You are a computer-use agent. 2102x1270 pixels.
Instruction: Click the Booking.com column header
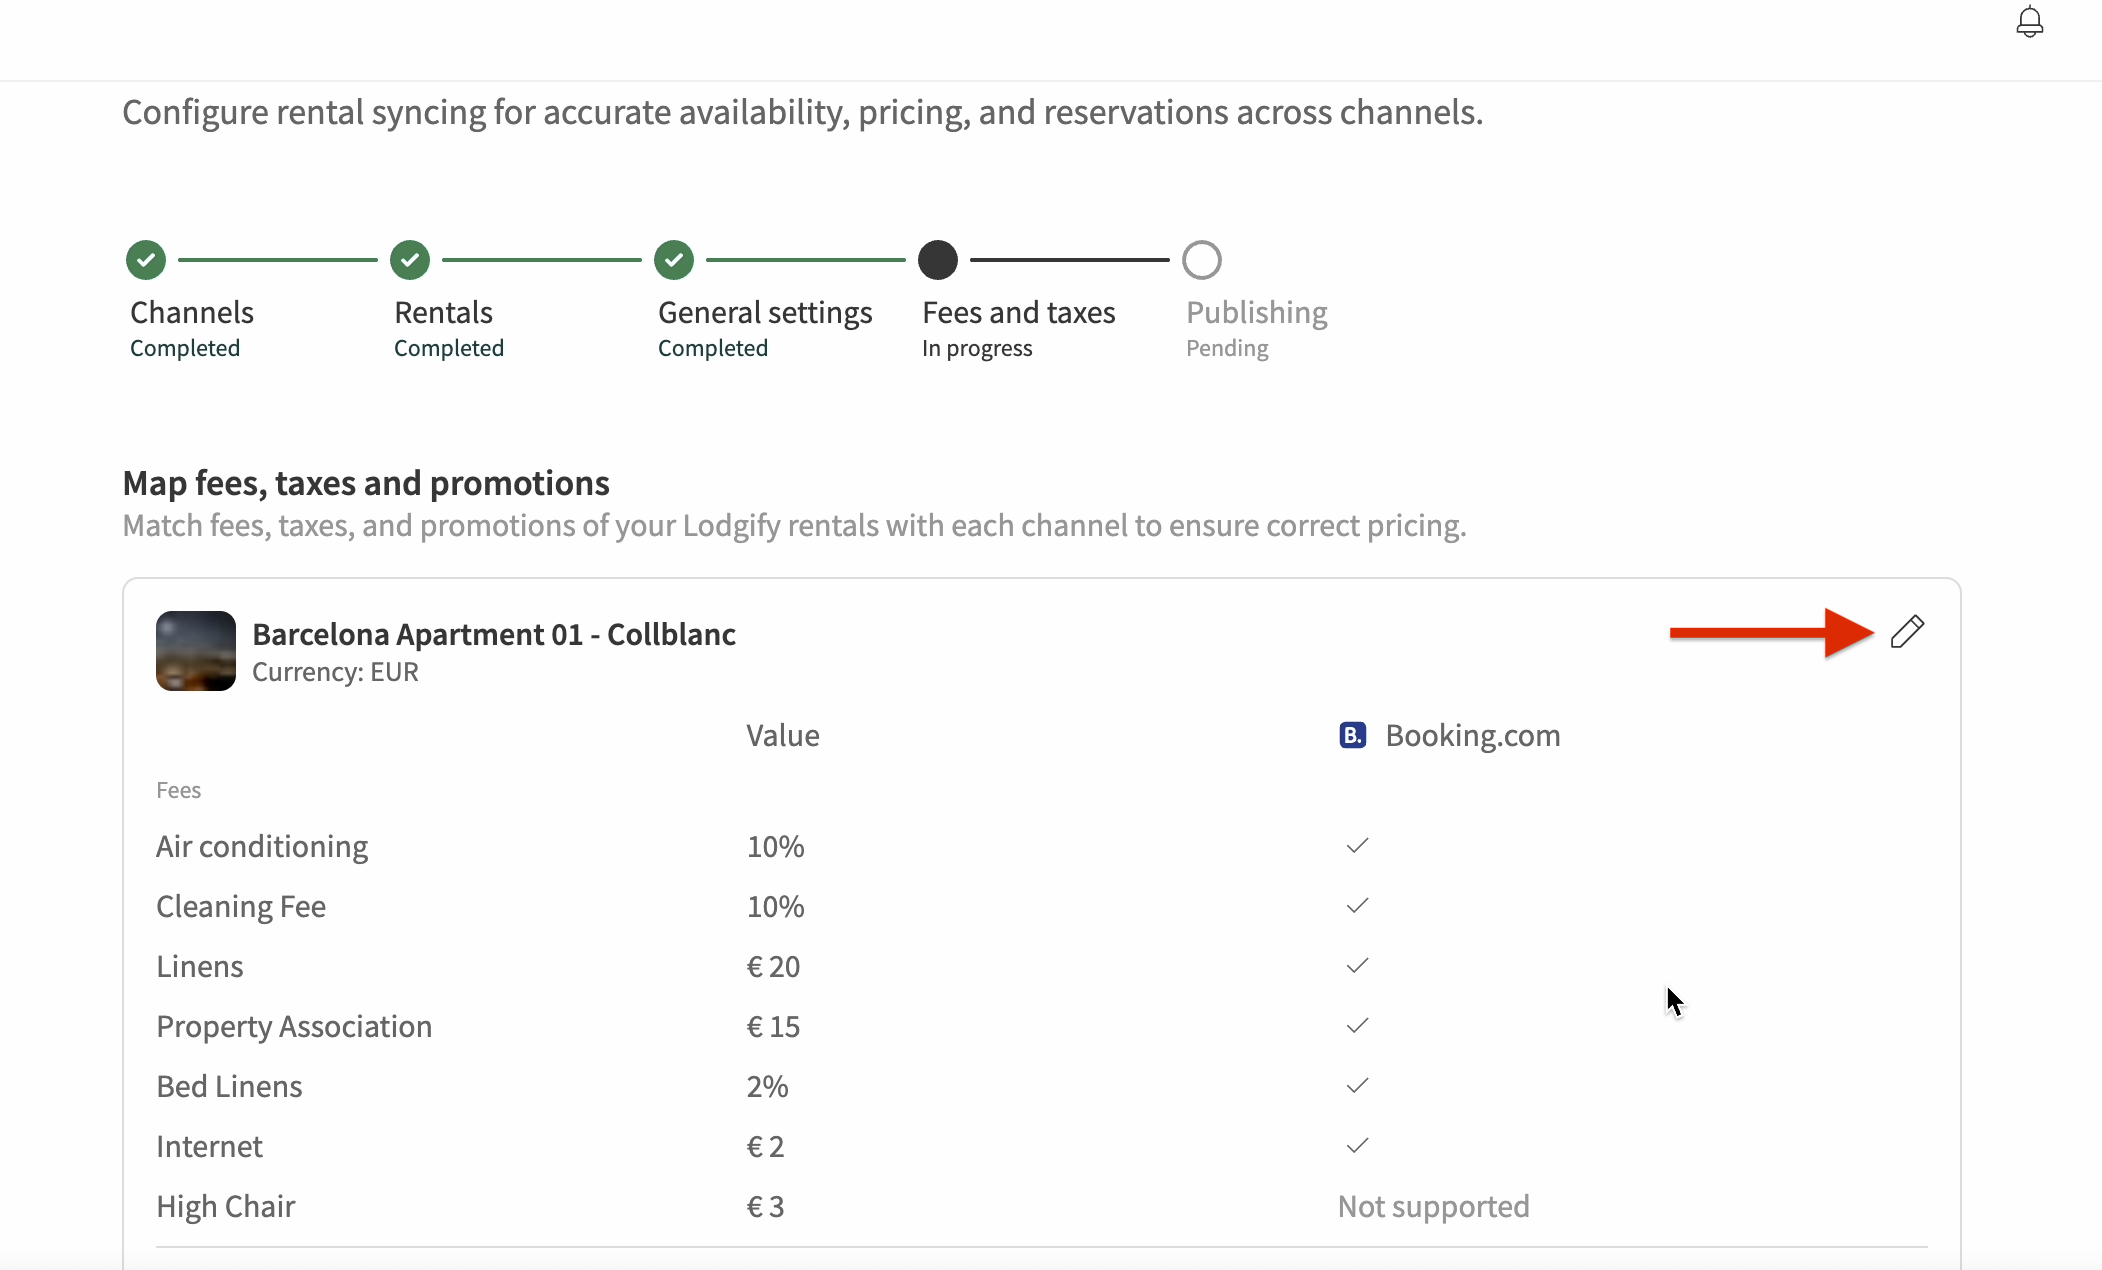(x=1472, y=735)
